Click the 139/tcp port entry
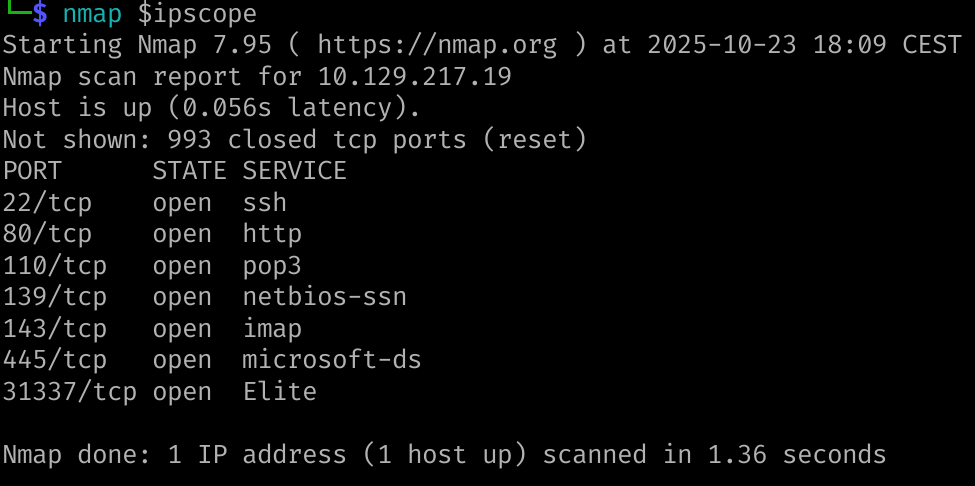 point(54,297)
